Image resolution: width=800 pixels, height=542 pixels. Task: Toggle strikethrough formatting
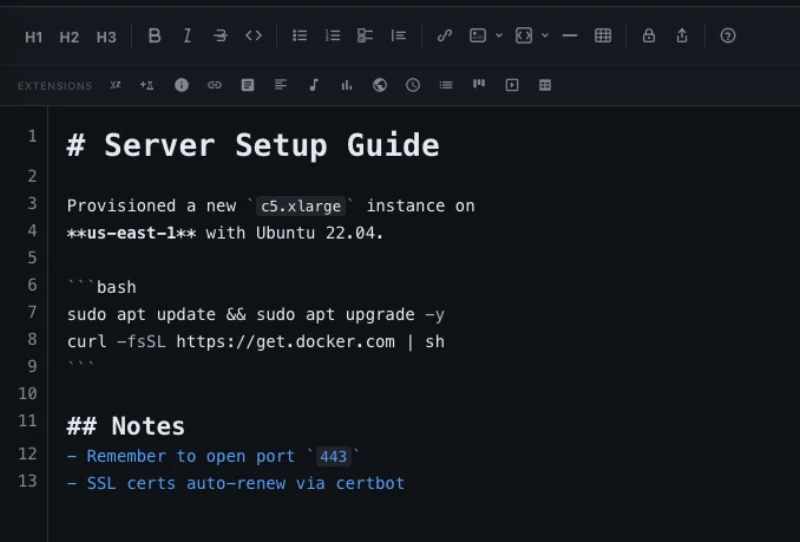pos(220,36)
